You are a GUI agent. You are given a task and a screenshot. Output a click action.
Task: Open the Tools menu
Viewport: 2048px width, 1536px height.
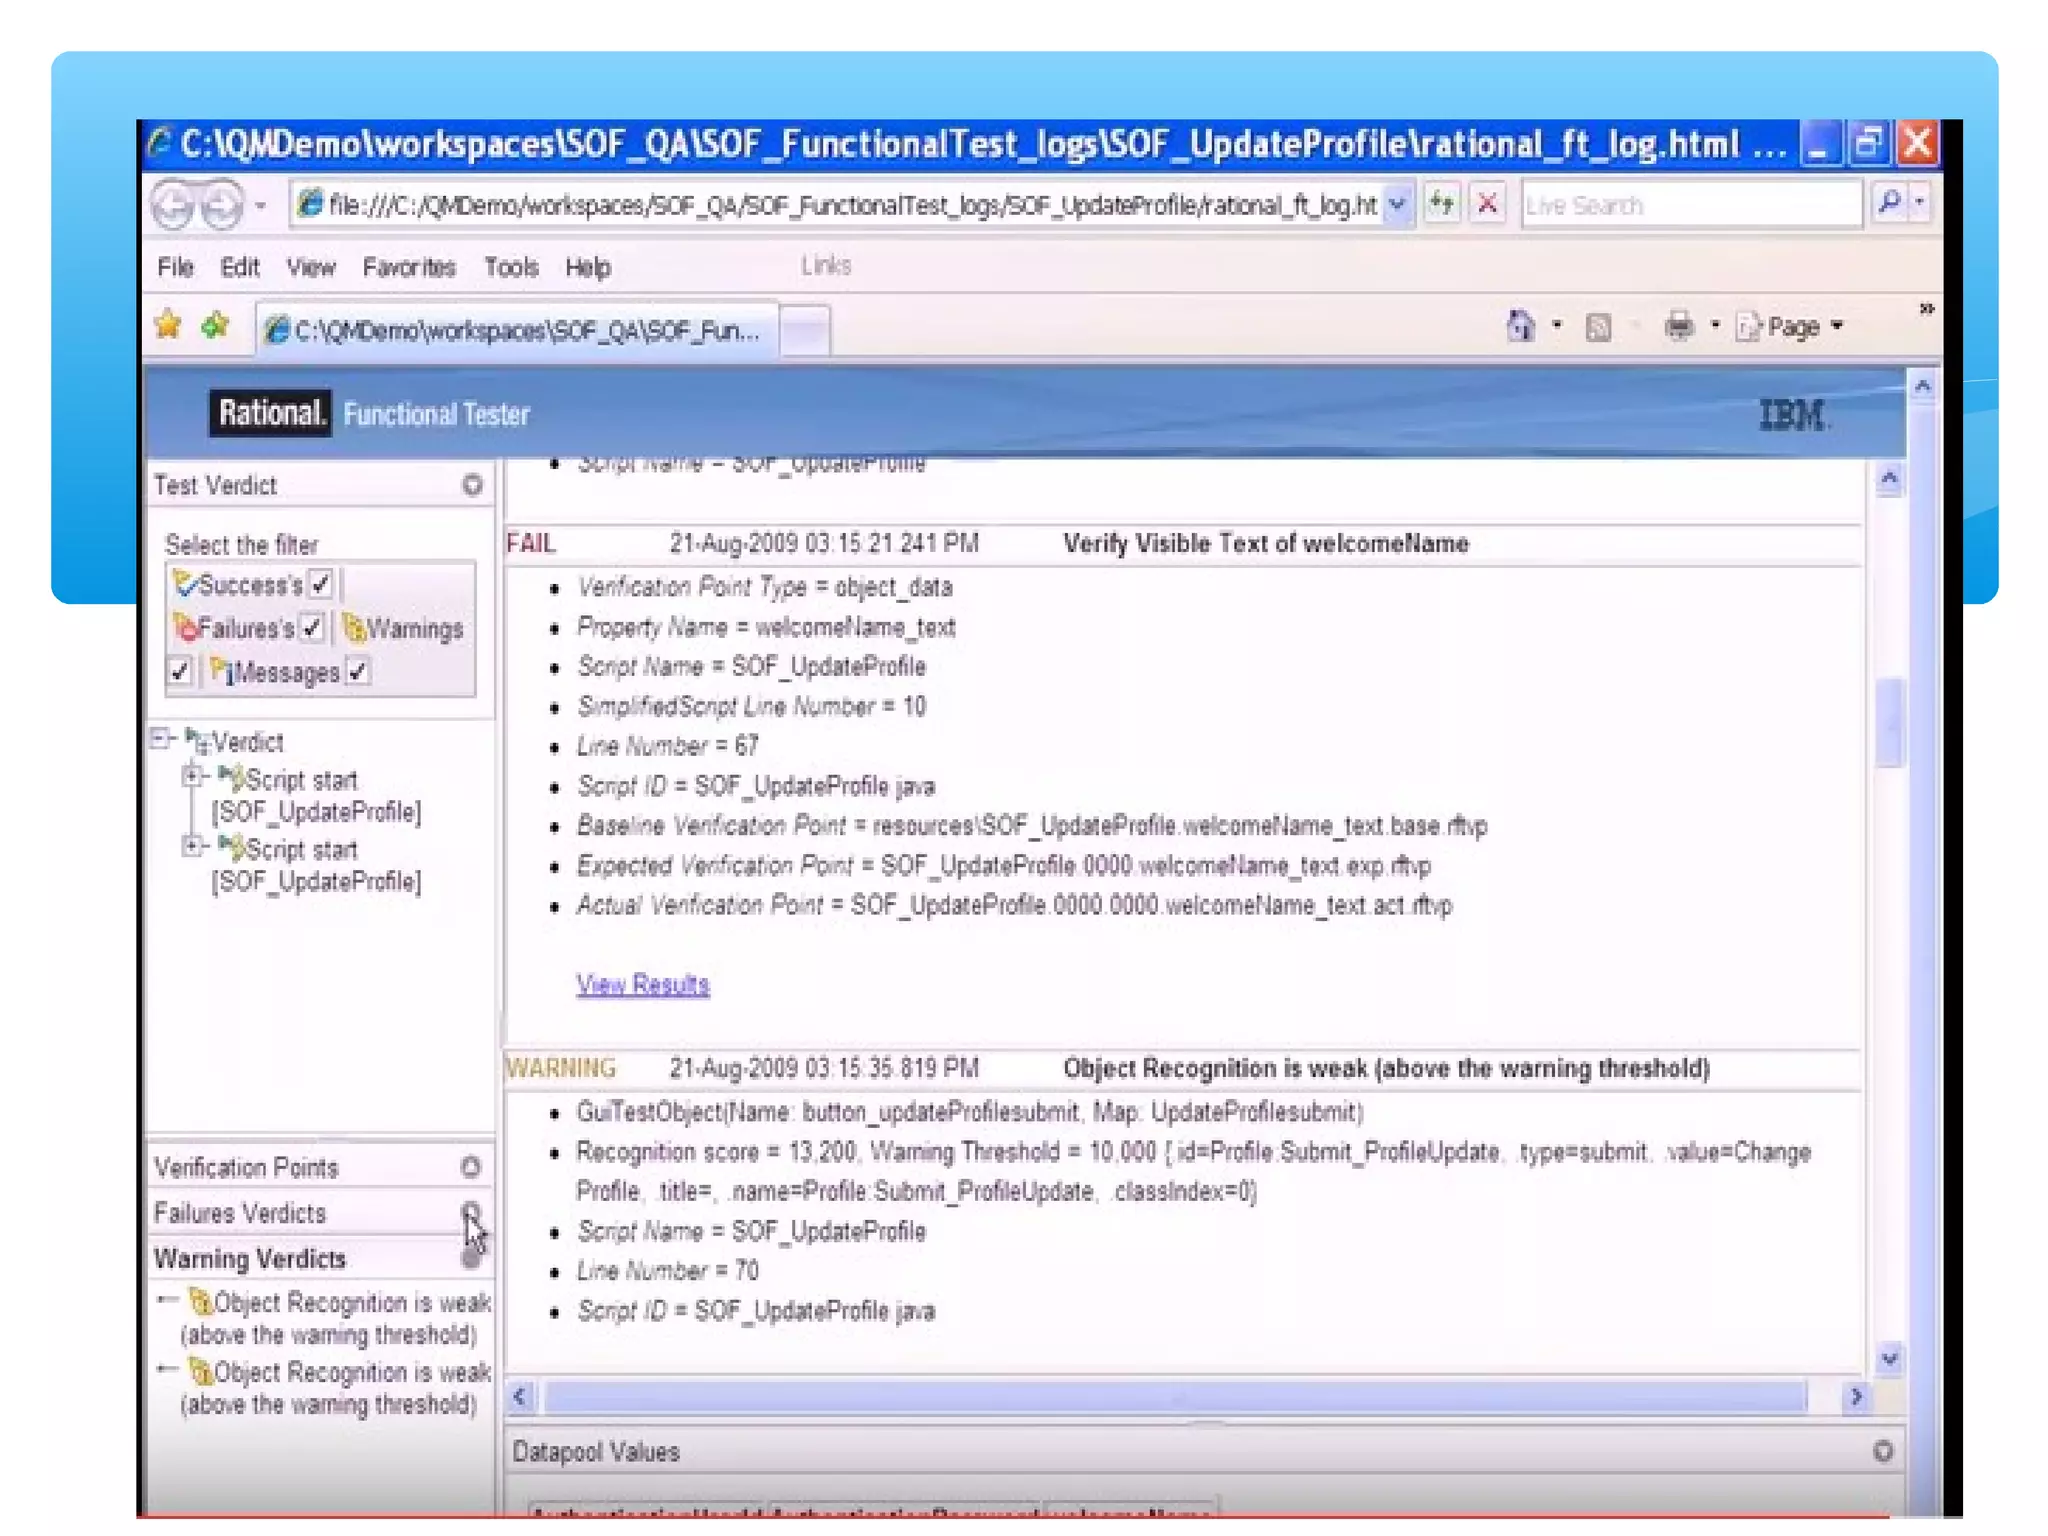[511, 267]
